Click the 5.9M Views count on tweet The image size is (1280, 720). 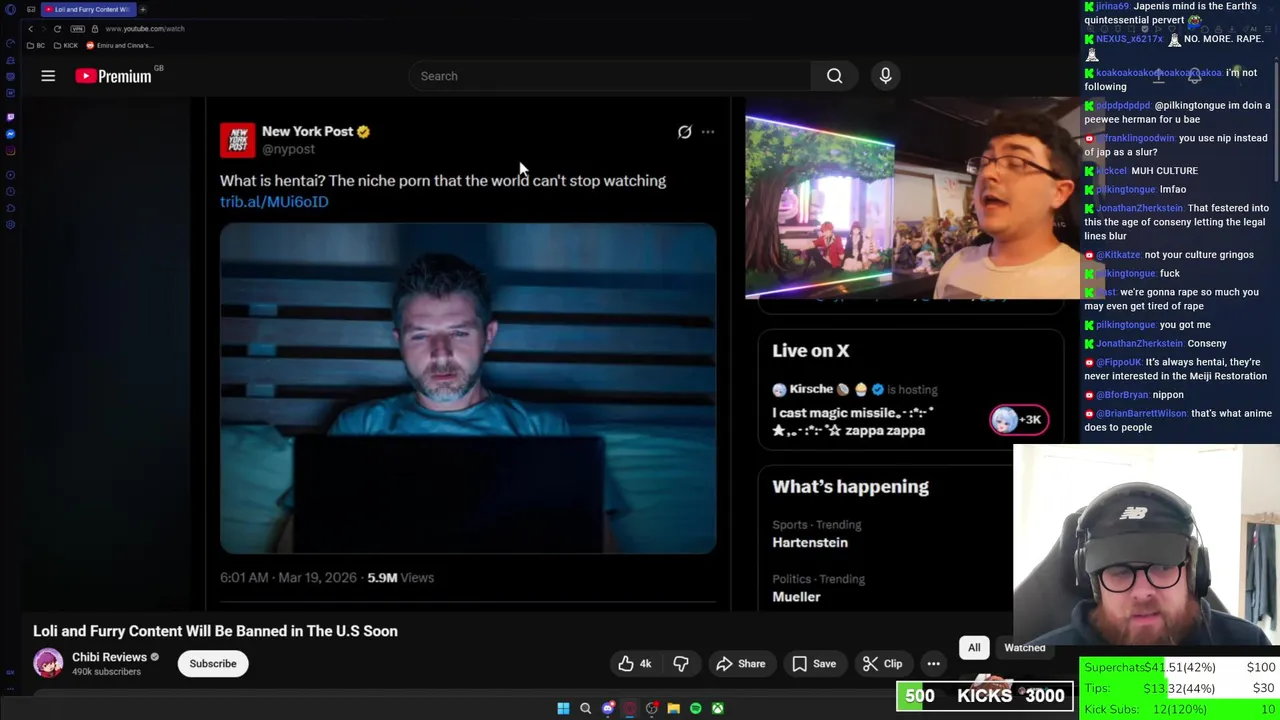click(x=400, y=577)
